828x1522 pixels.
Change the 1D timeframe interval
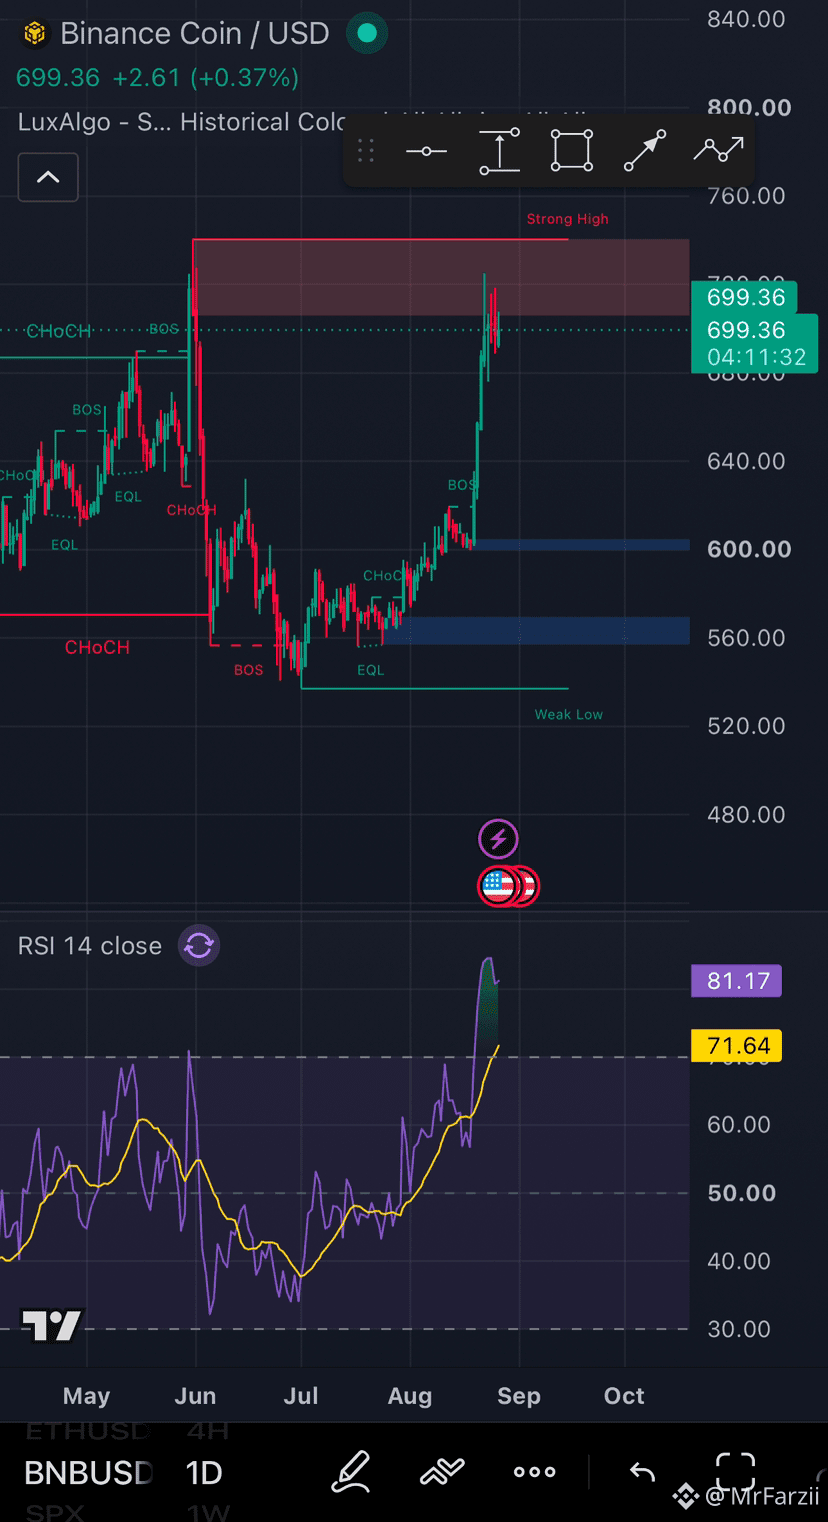pyautogui.click(x=204, y=1473)
